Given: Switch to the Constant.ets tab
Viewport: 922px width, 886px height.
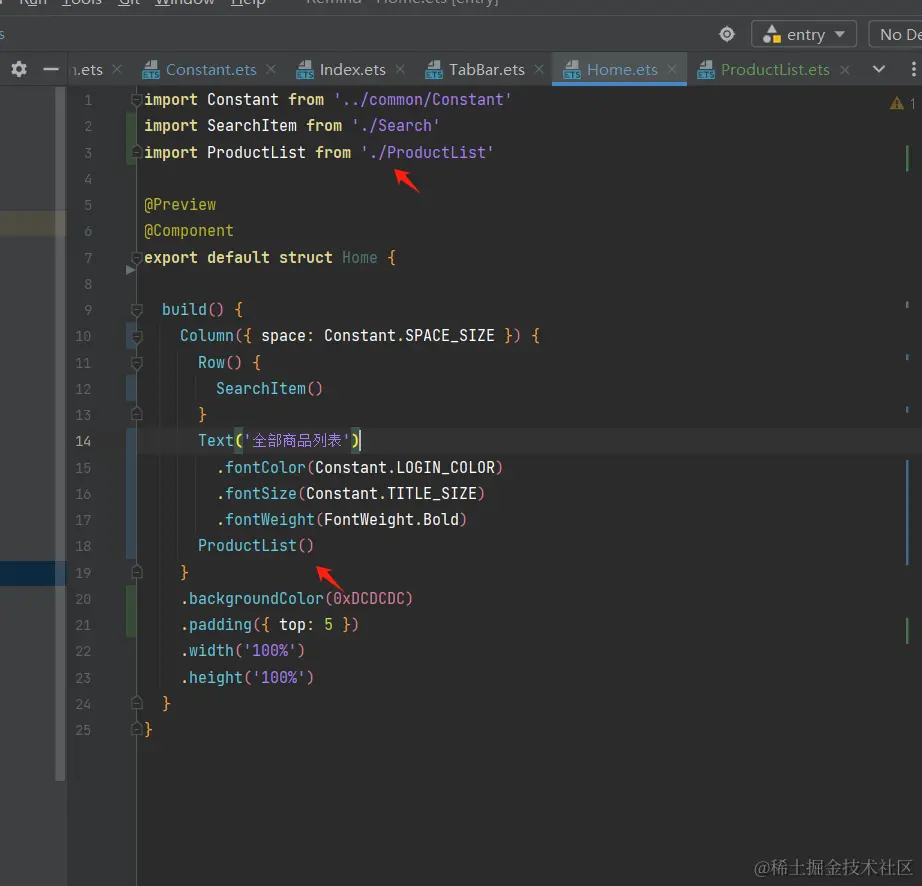Looking at the screenshot, I should (x=211, y=69).
